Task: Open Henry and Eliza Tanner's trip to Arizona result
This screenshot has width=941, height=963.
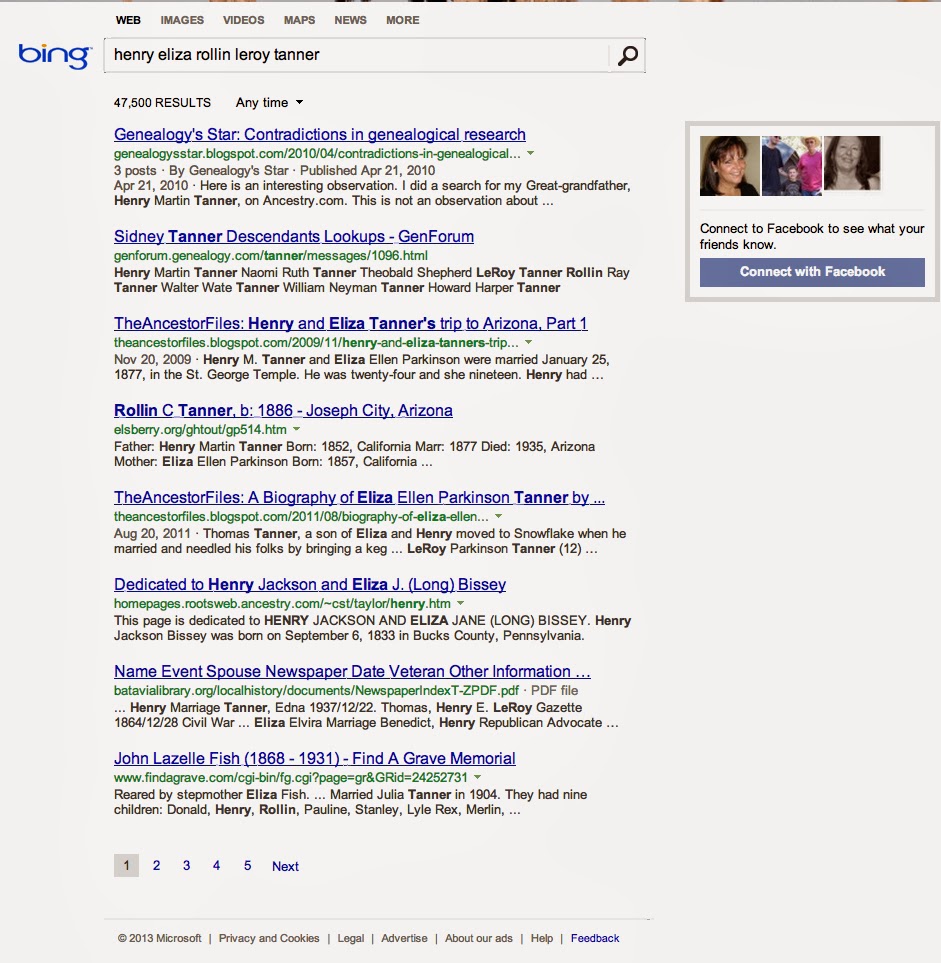Action: (x=351, y=324)
